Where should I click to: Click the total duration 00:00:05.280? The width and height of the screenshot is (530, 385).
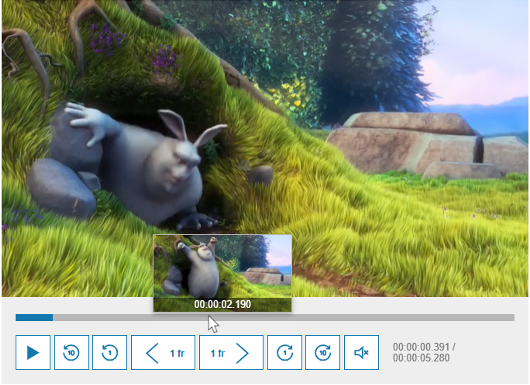tap(421, 358)
